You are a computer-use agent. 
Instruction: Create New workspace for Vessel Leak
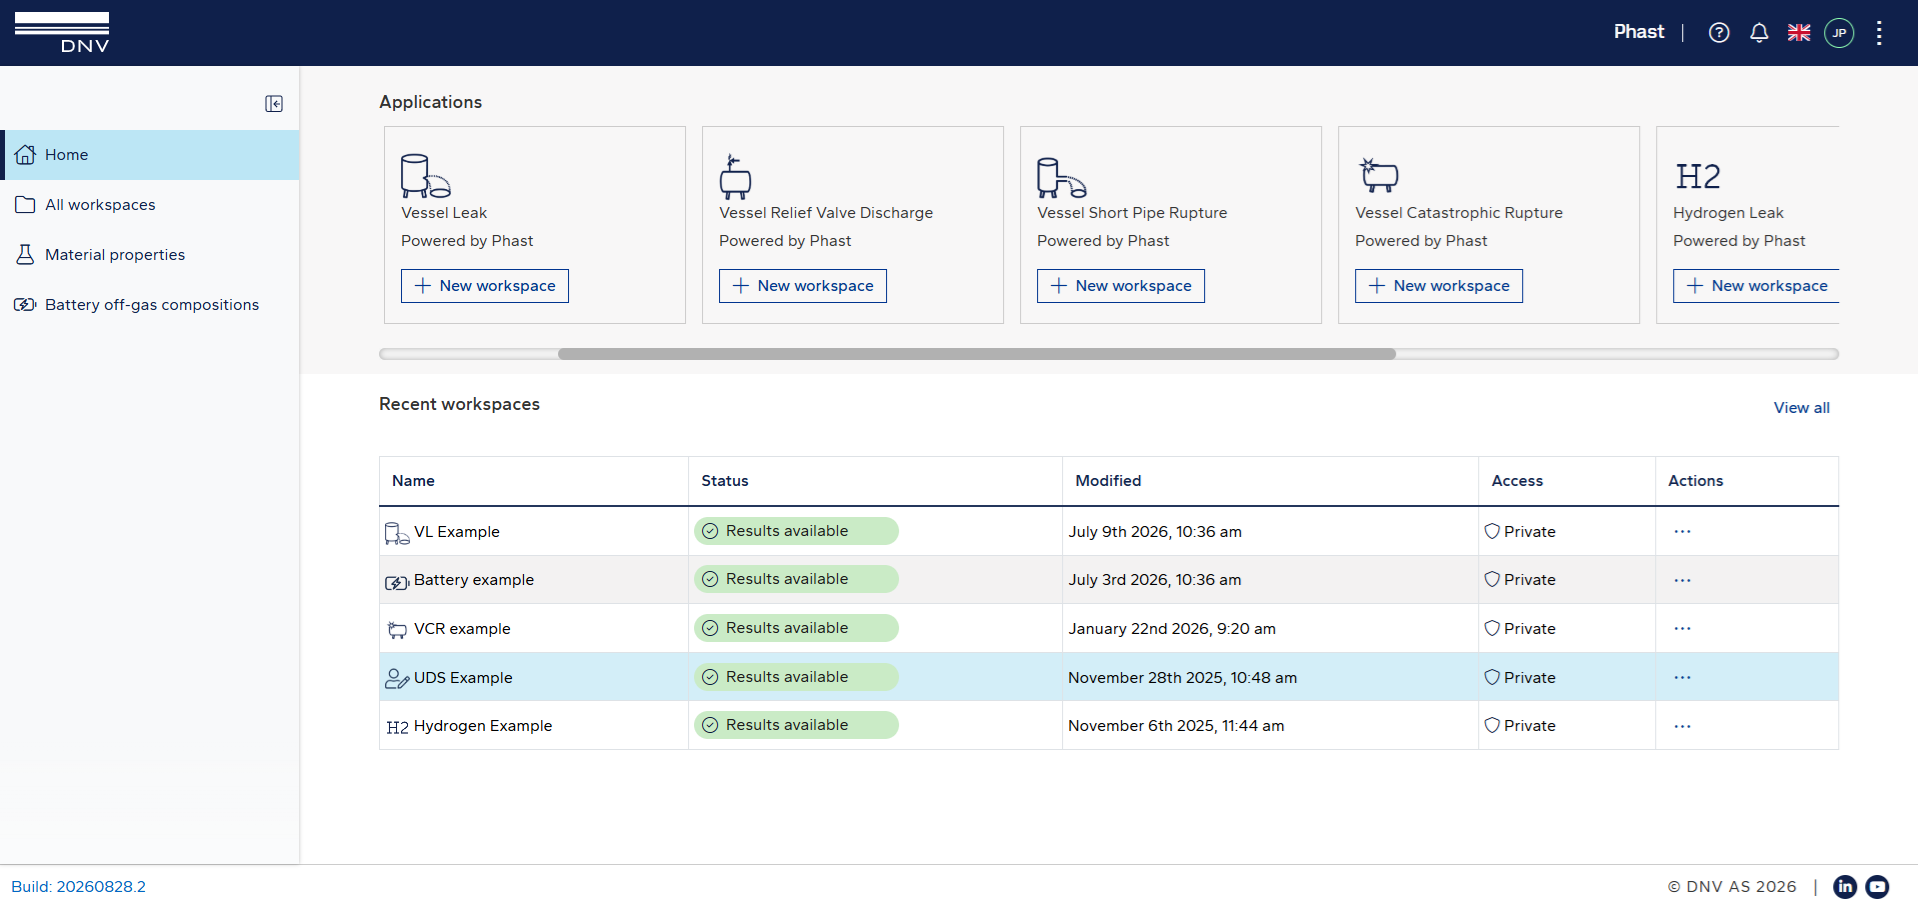[485, 286]
